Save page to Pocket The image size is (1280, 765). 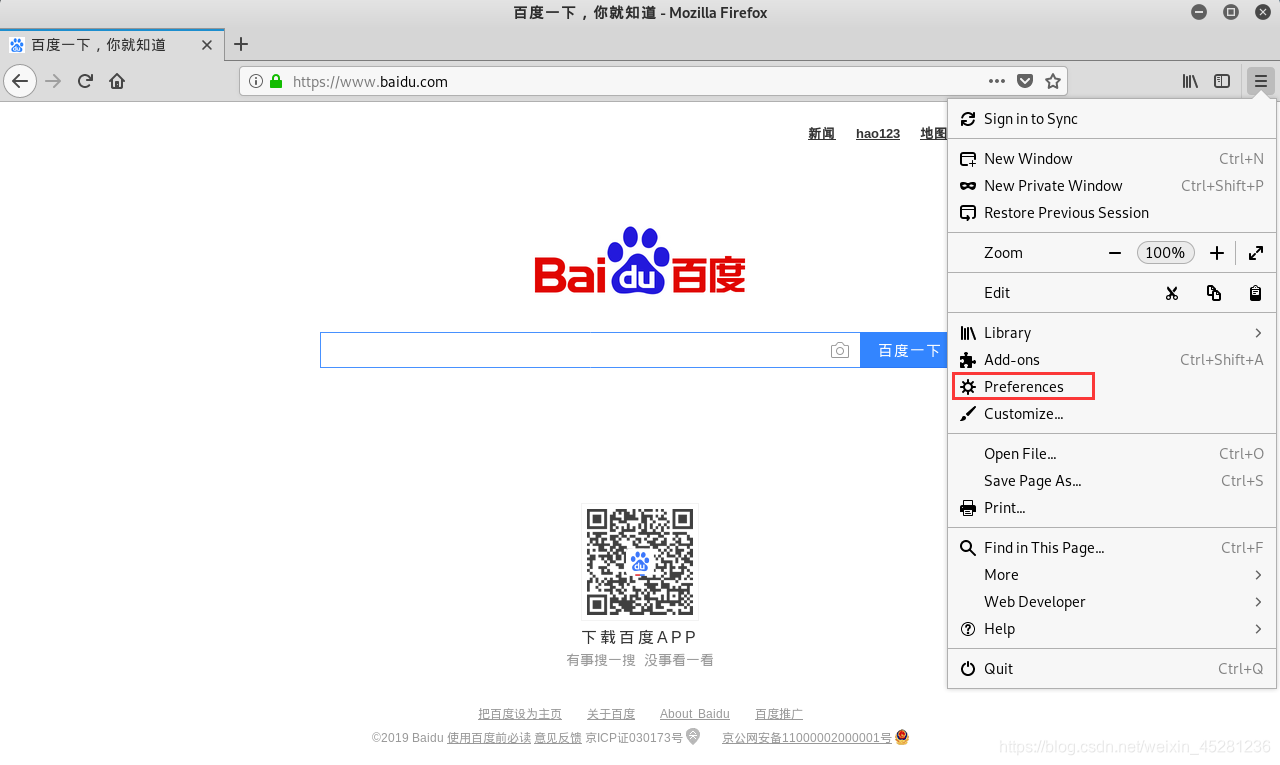(x=1025, y=81)
